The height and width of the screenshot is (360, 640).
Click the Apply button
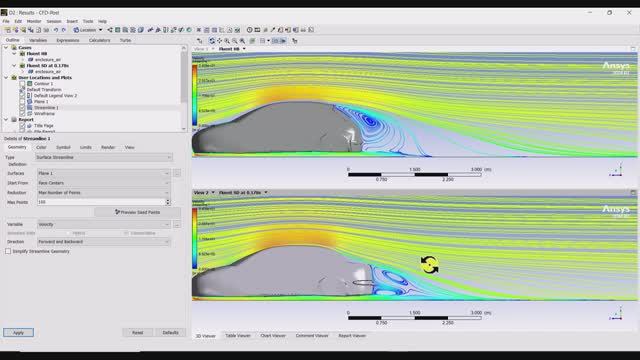click(x=18, y=333)
